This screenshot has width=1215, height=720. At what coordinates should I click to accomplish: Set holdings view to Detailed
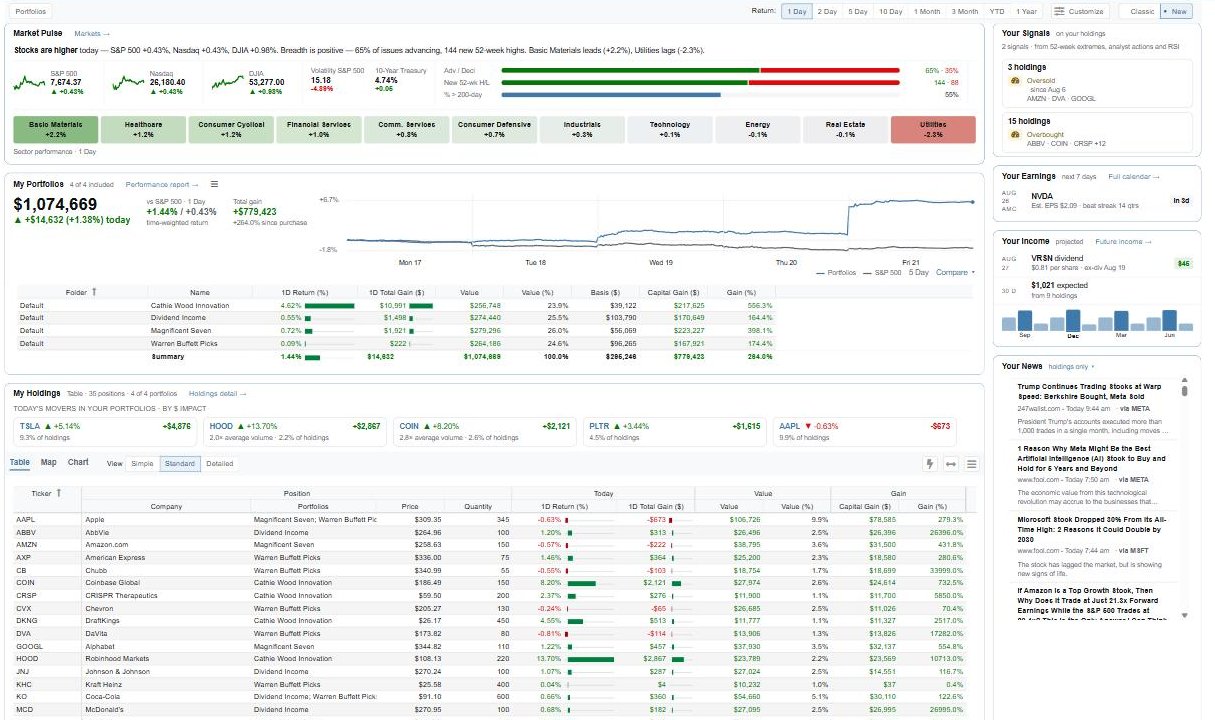tap(220, 464)
